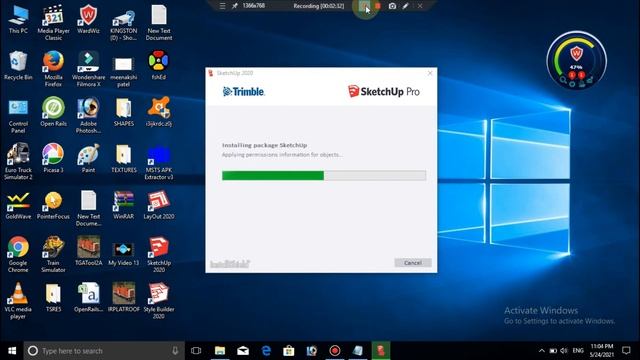Launch Microsoft Edge from the taskbar
640x360 pixels.
pyautogui.click(x=266, y=351)
